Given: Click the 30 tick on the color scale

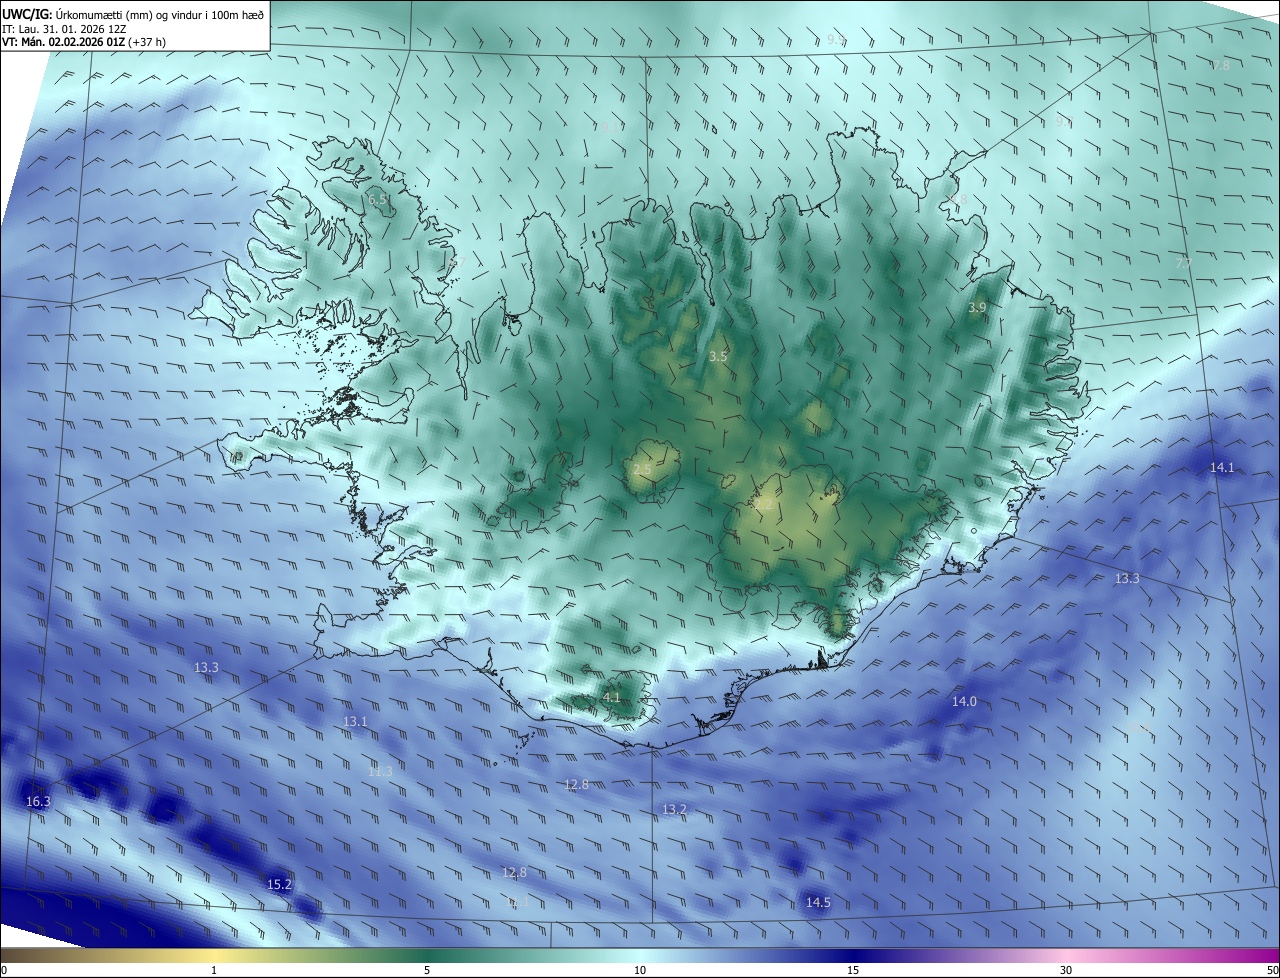Looking at the screenshot, I should pos(1066,970).
